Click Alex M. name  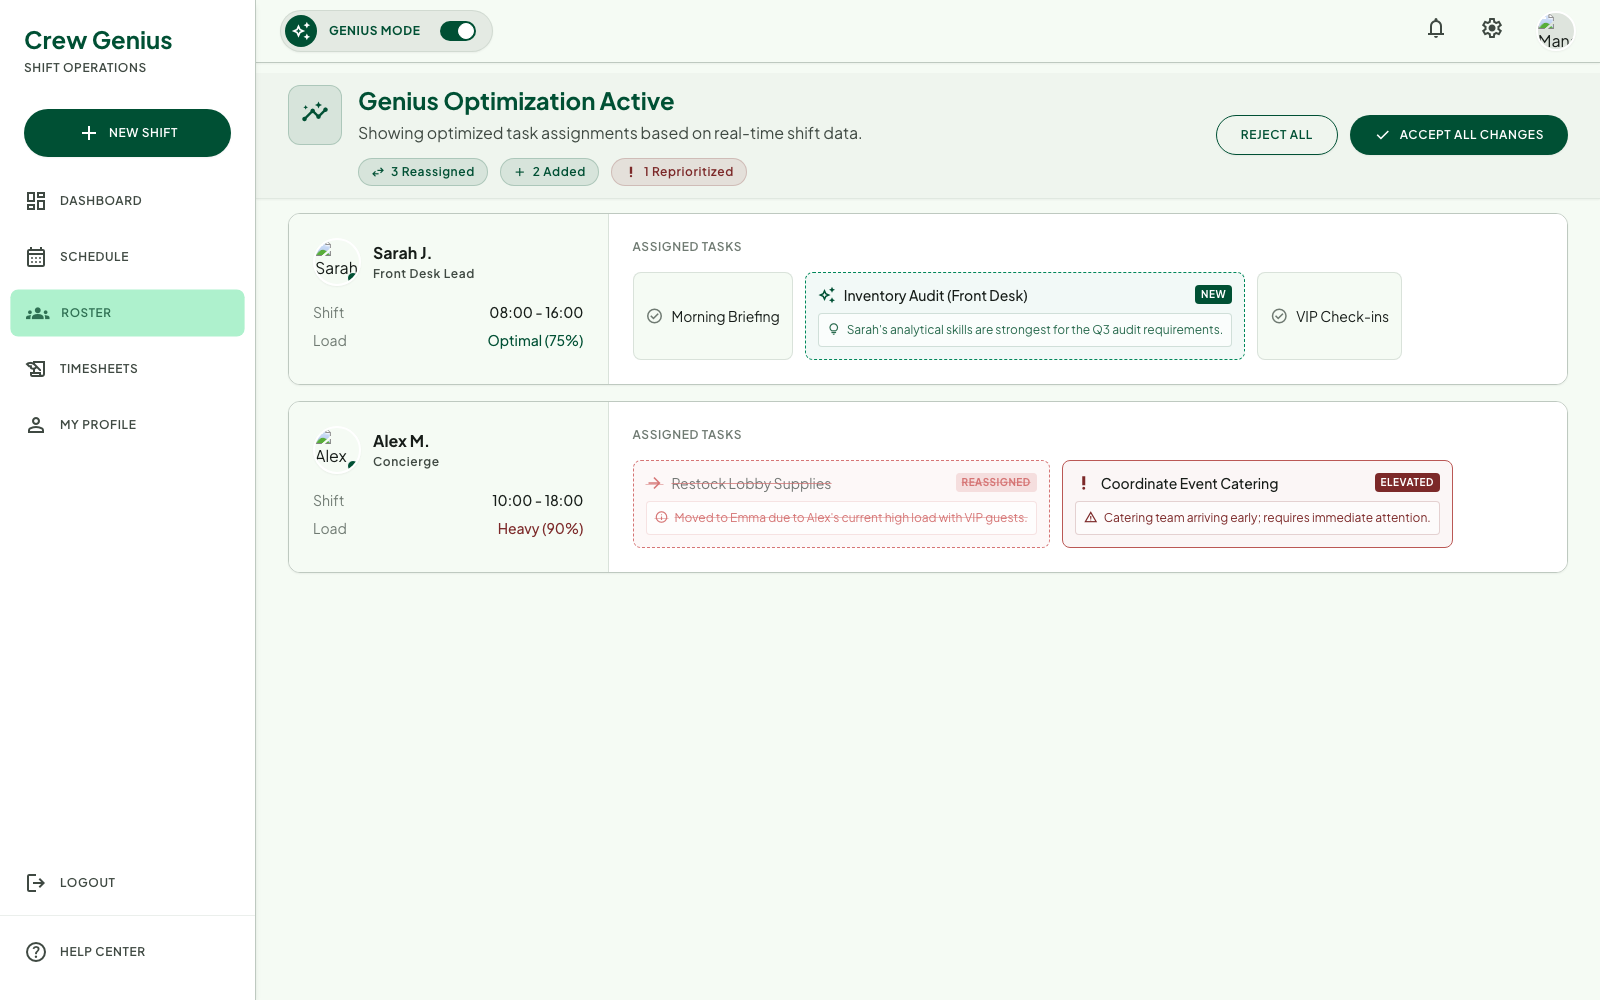(401, 441)
